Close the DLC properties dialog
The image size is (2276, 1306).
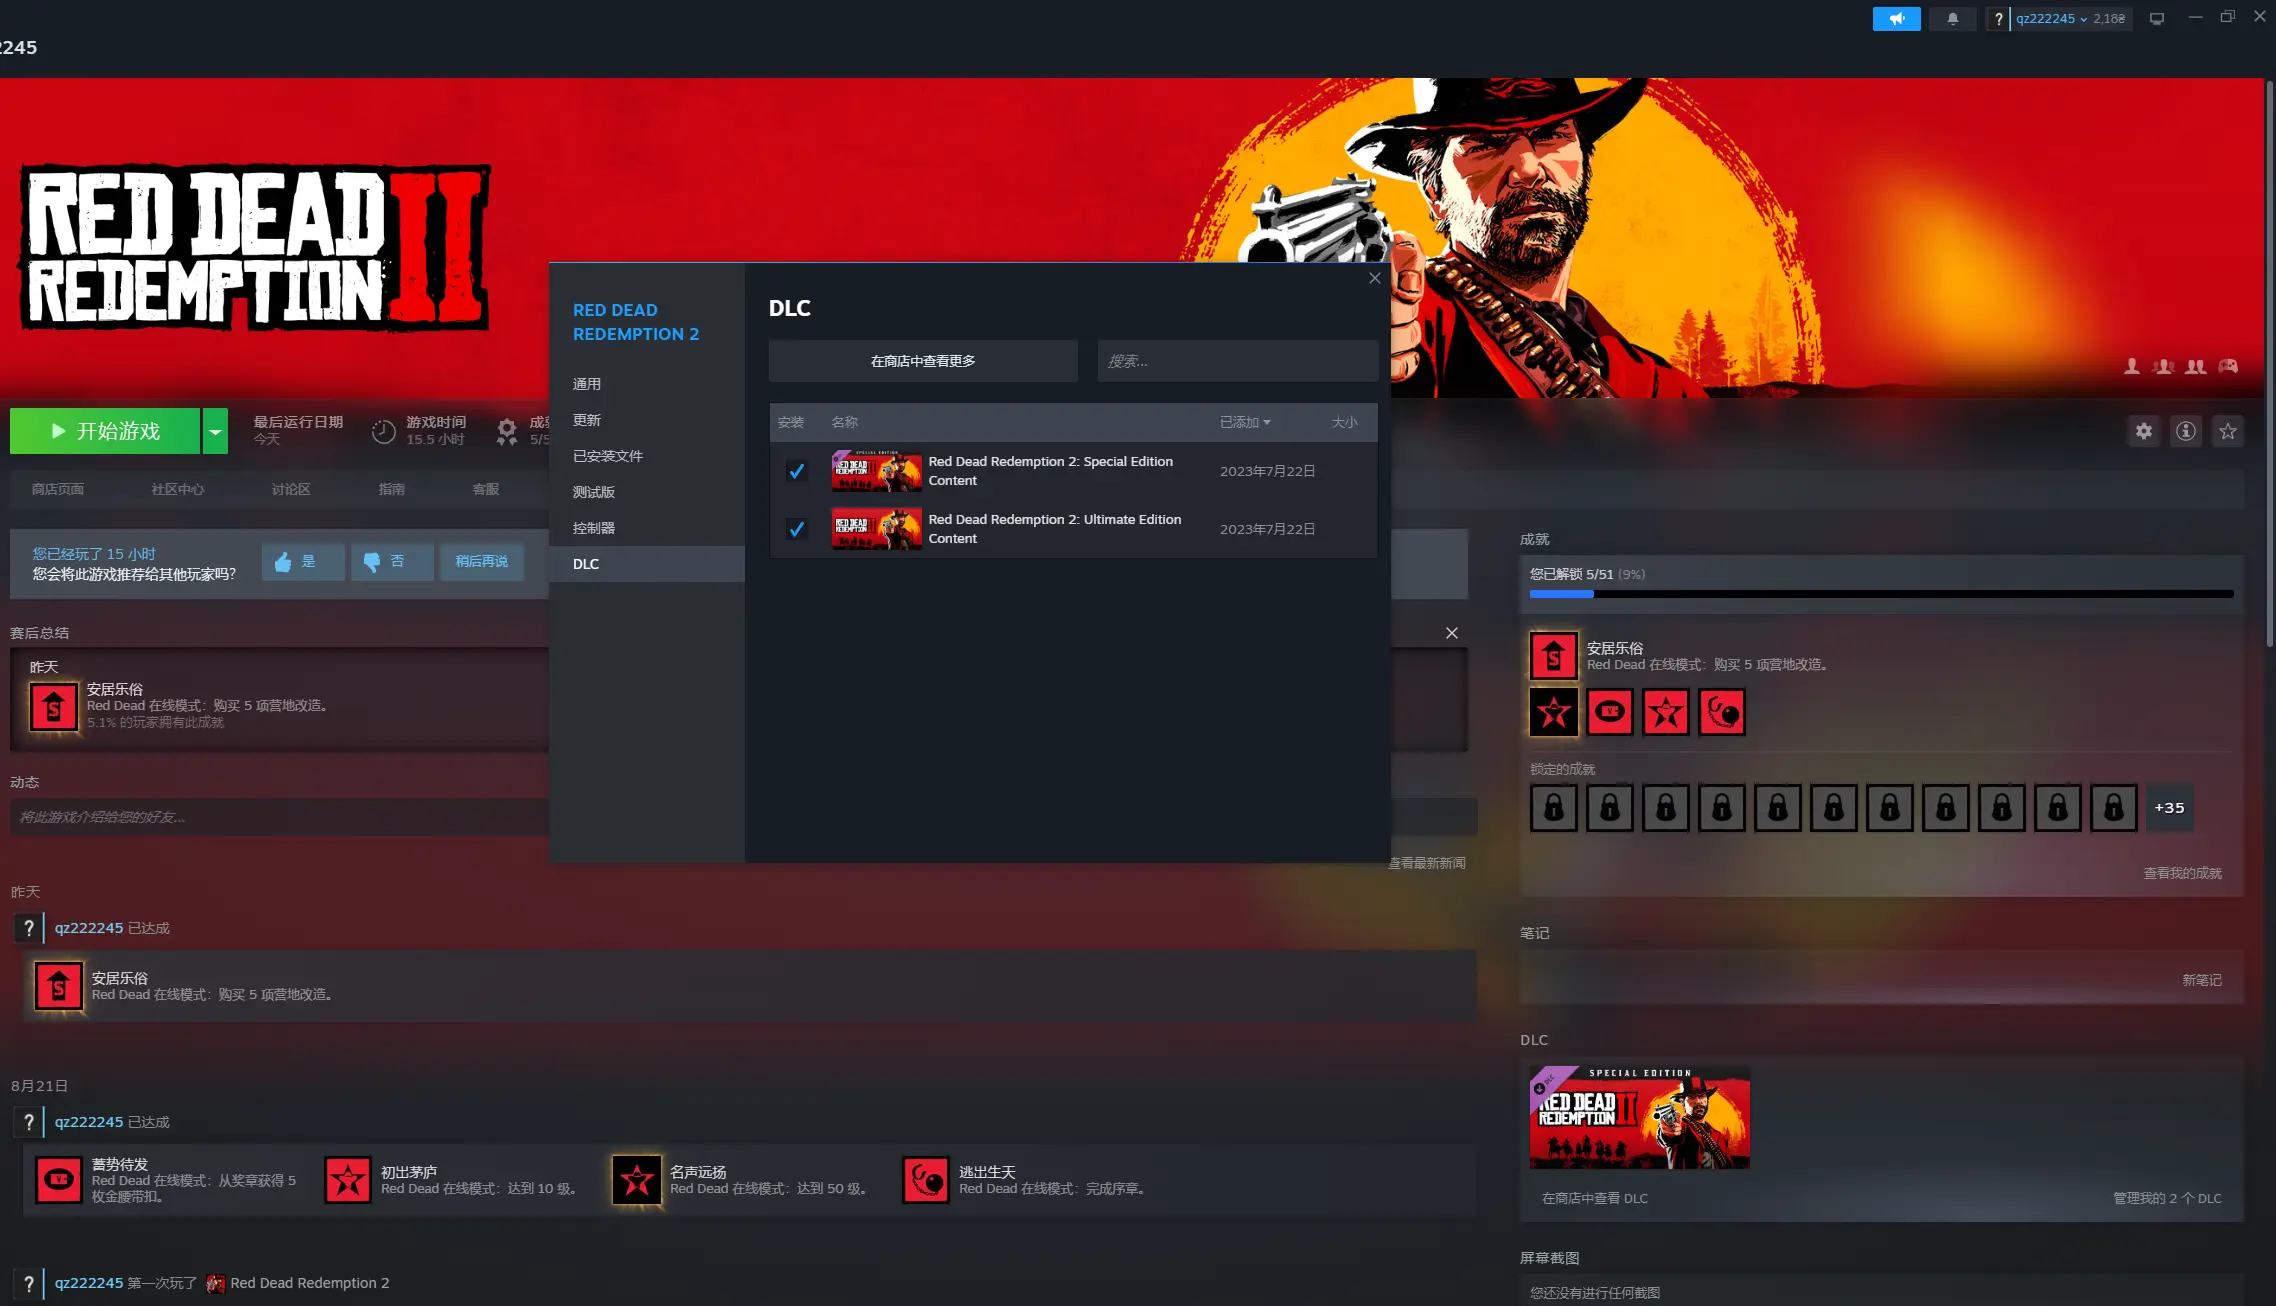coord(1375,278)
